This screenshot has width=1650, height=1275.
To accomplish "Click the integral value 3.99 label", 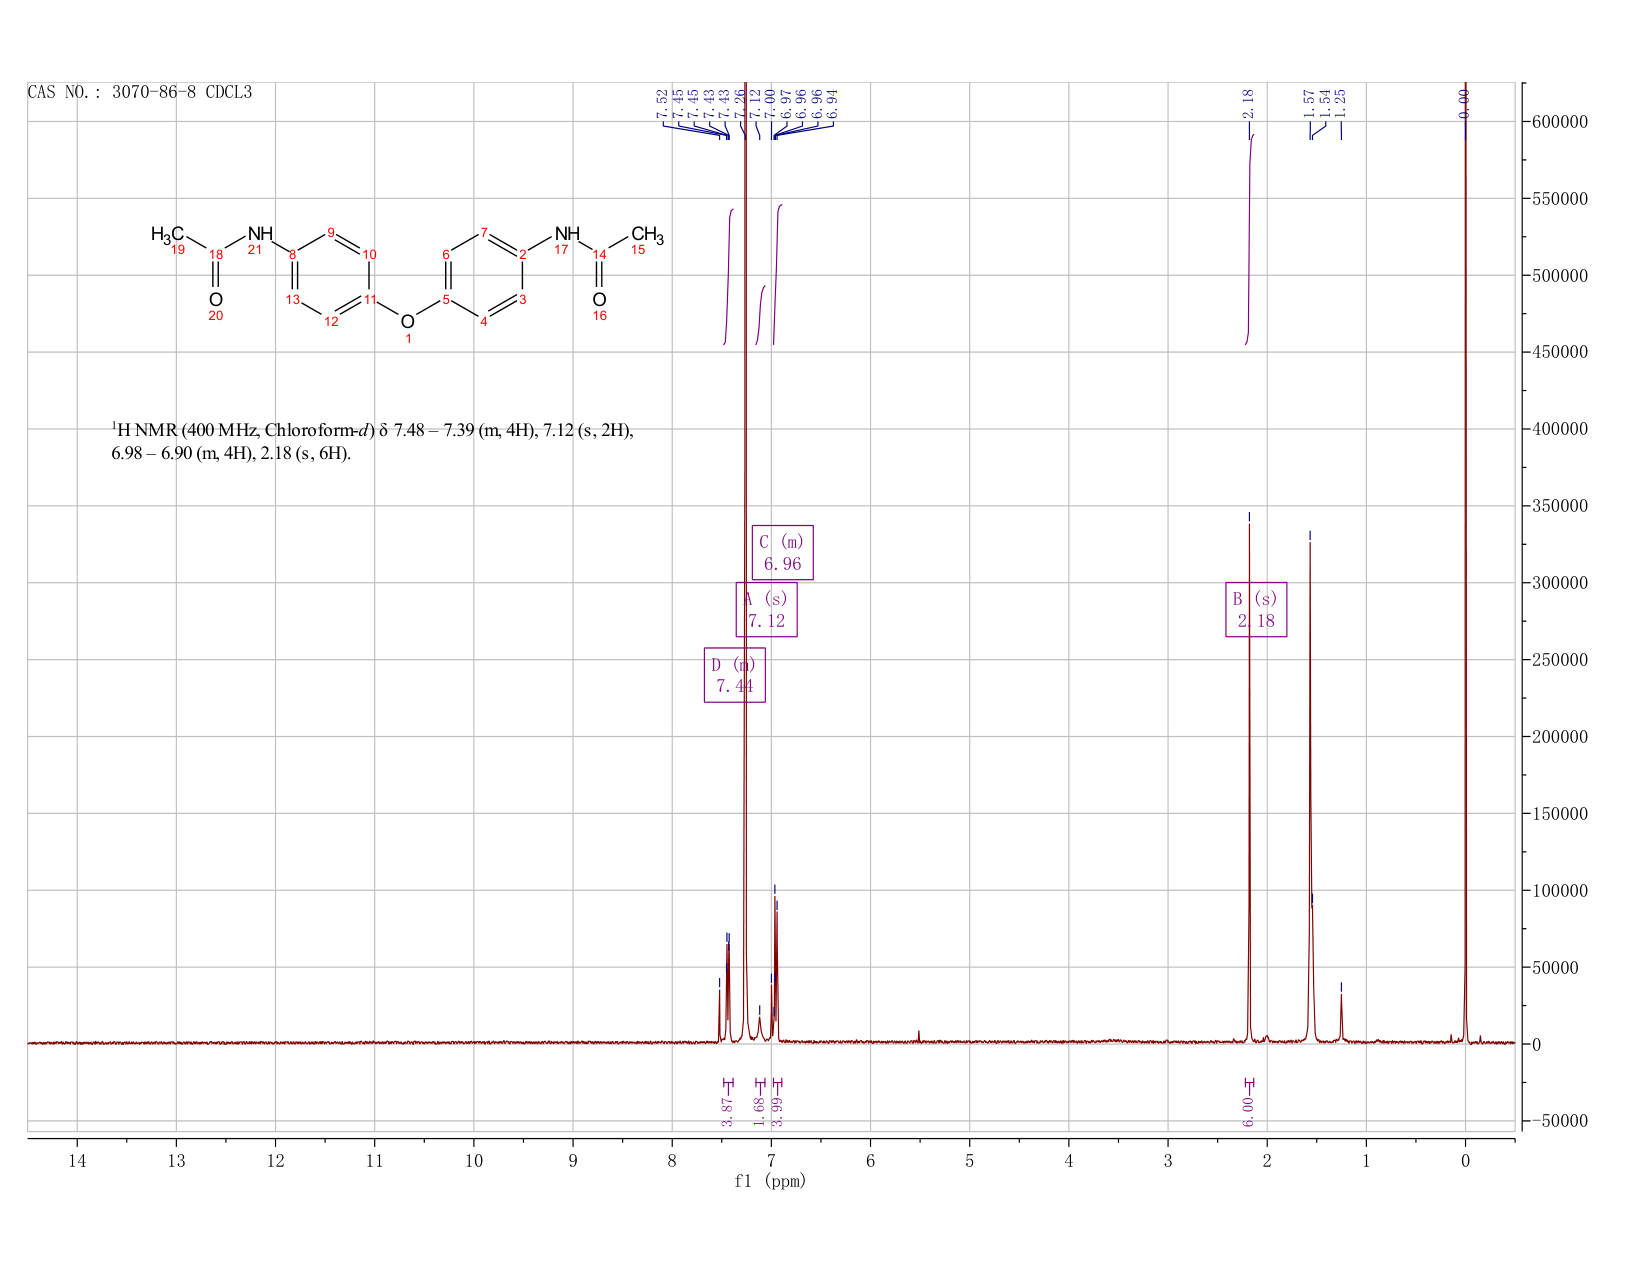I will pos(778,1110).
